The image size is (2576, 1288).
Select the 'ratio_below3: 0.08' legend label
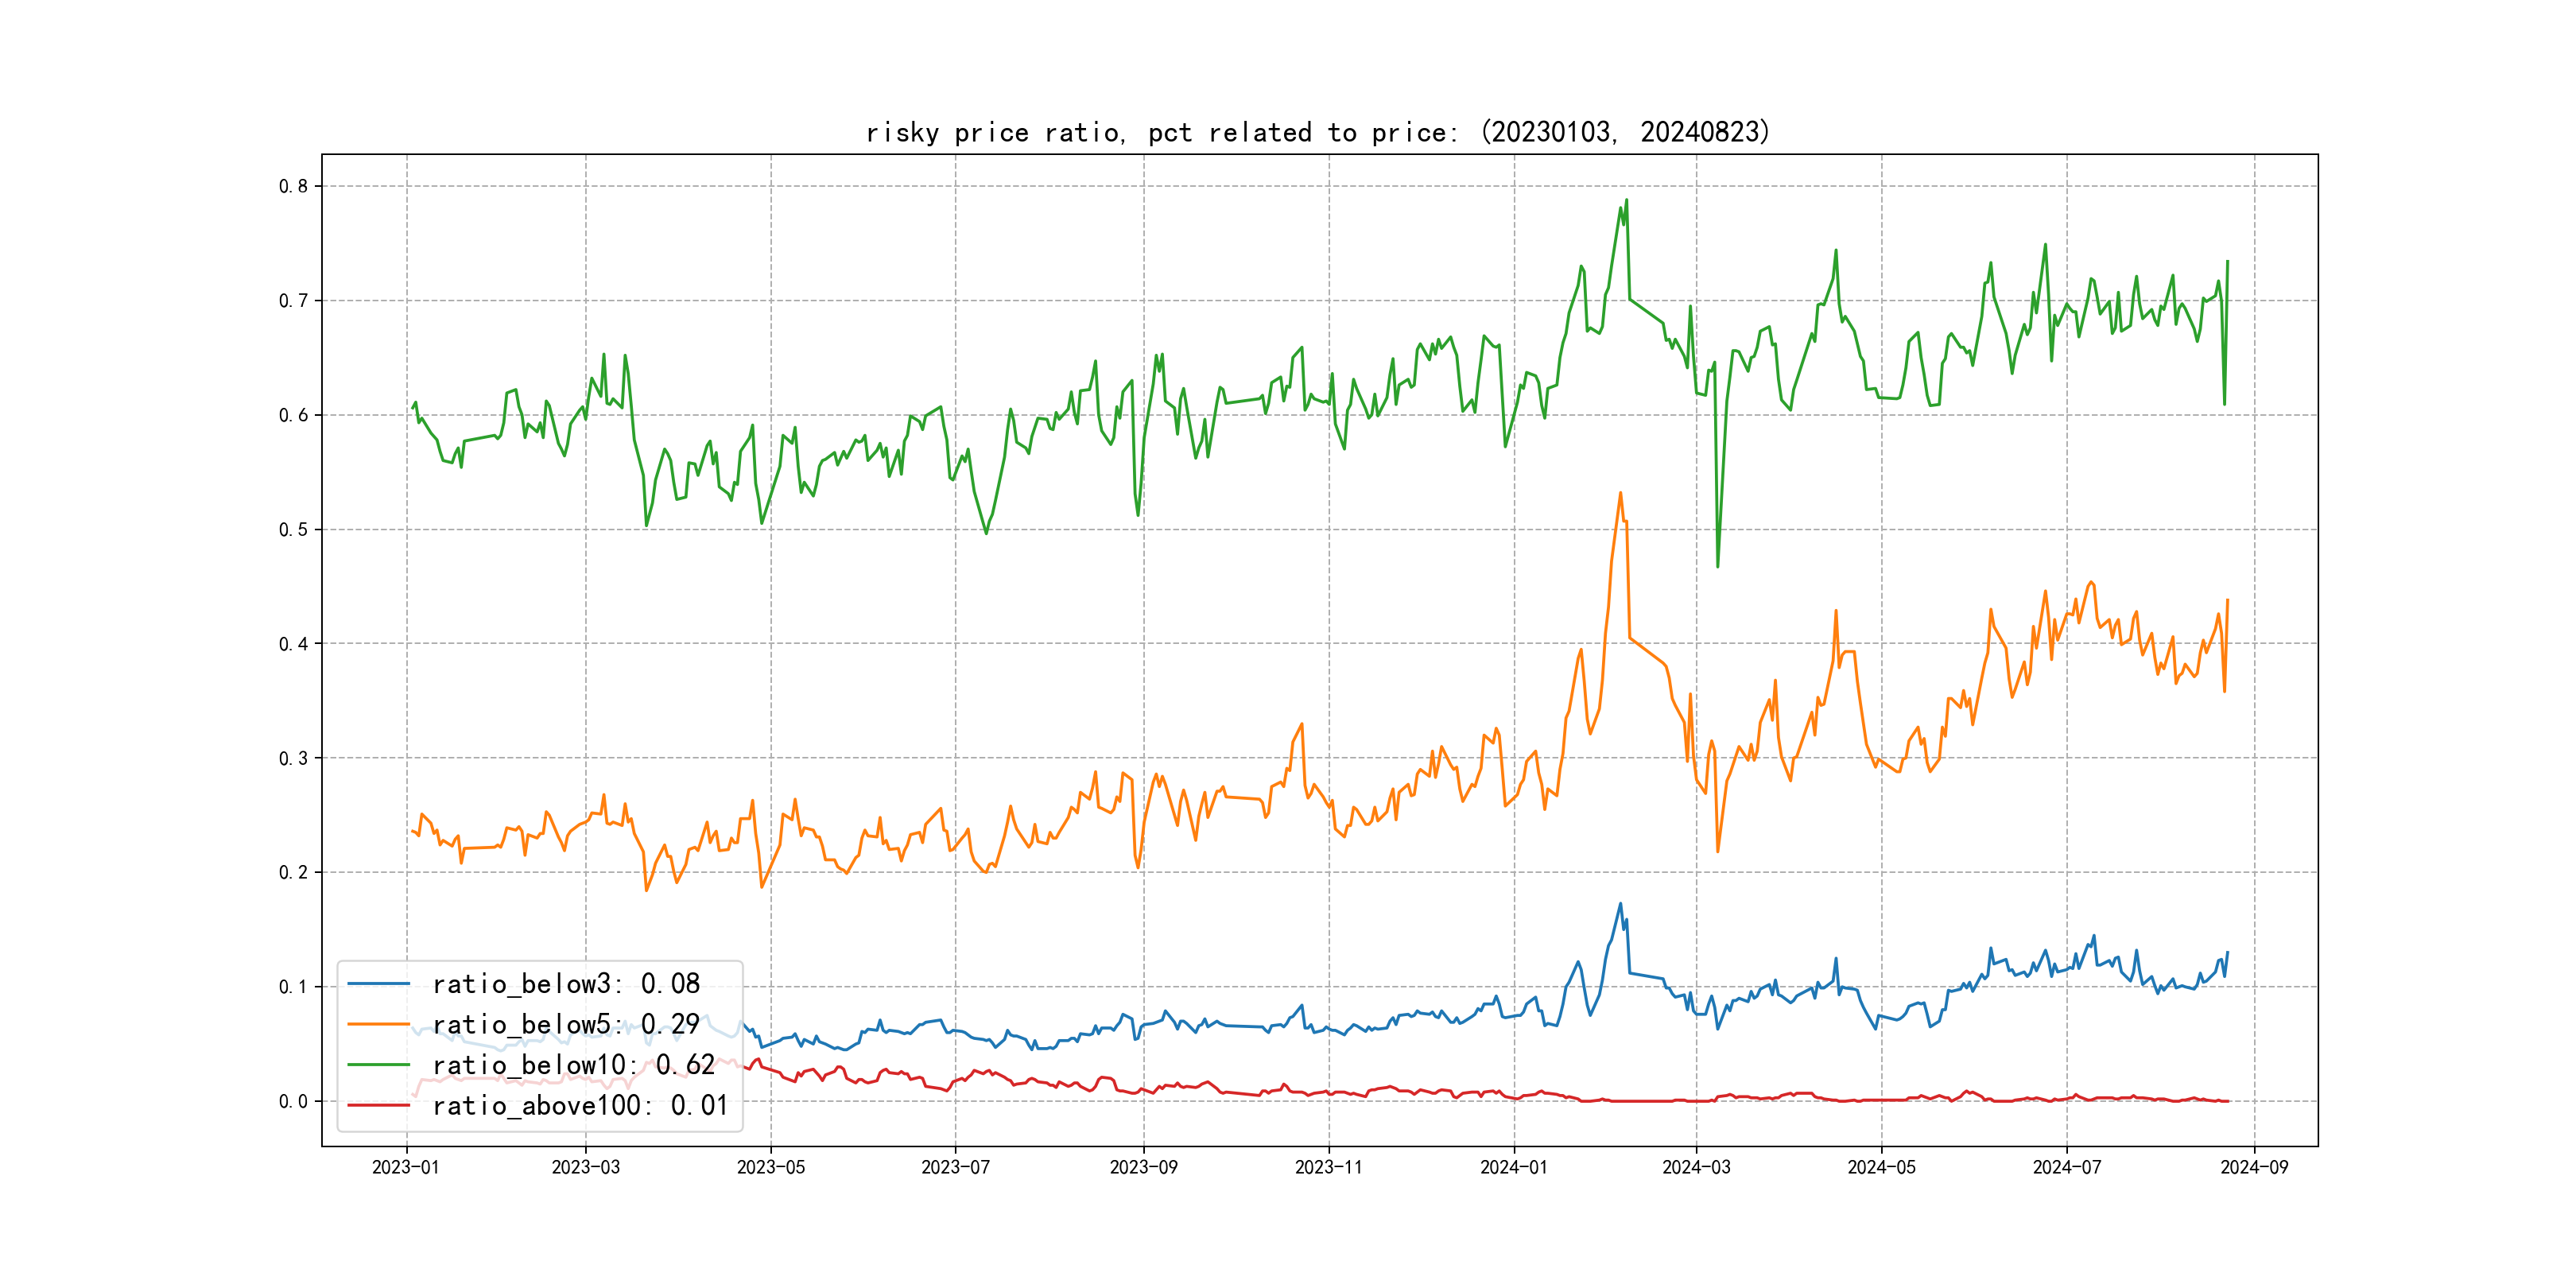coord(566,984)
